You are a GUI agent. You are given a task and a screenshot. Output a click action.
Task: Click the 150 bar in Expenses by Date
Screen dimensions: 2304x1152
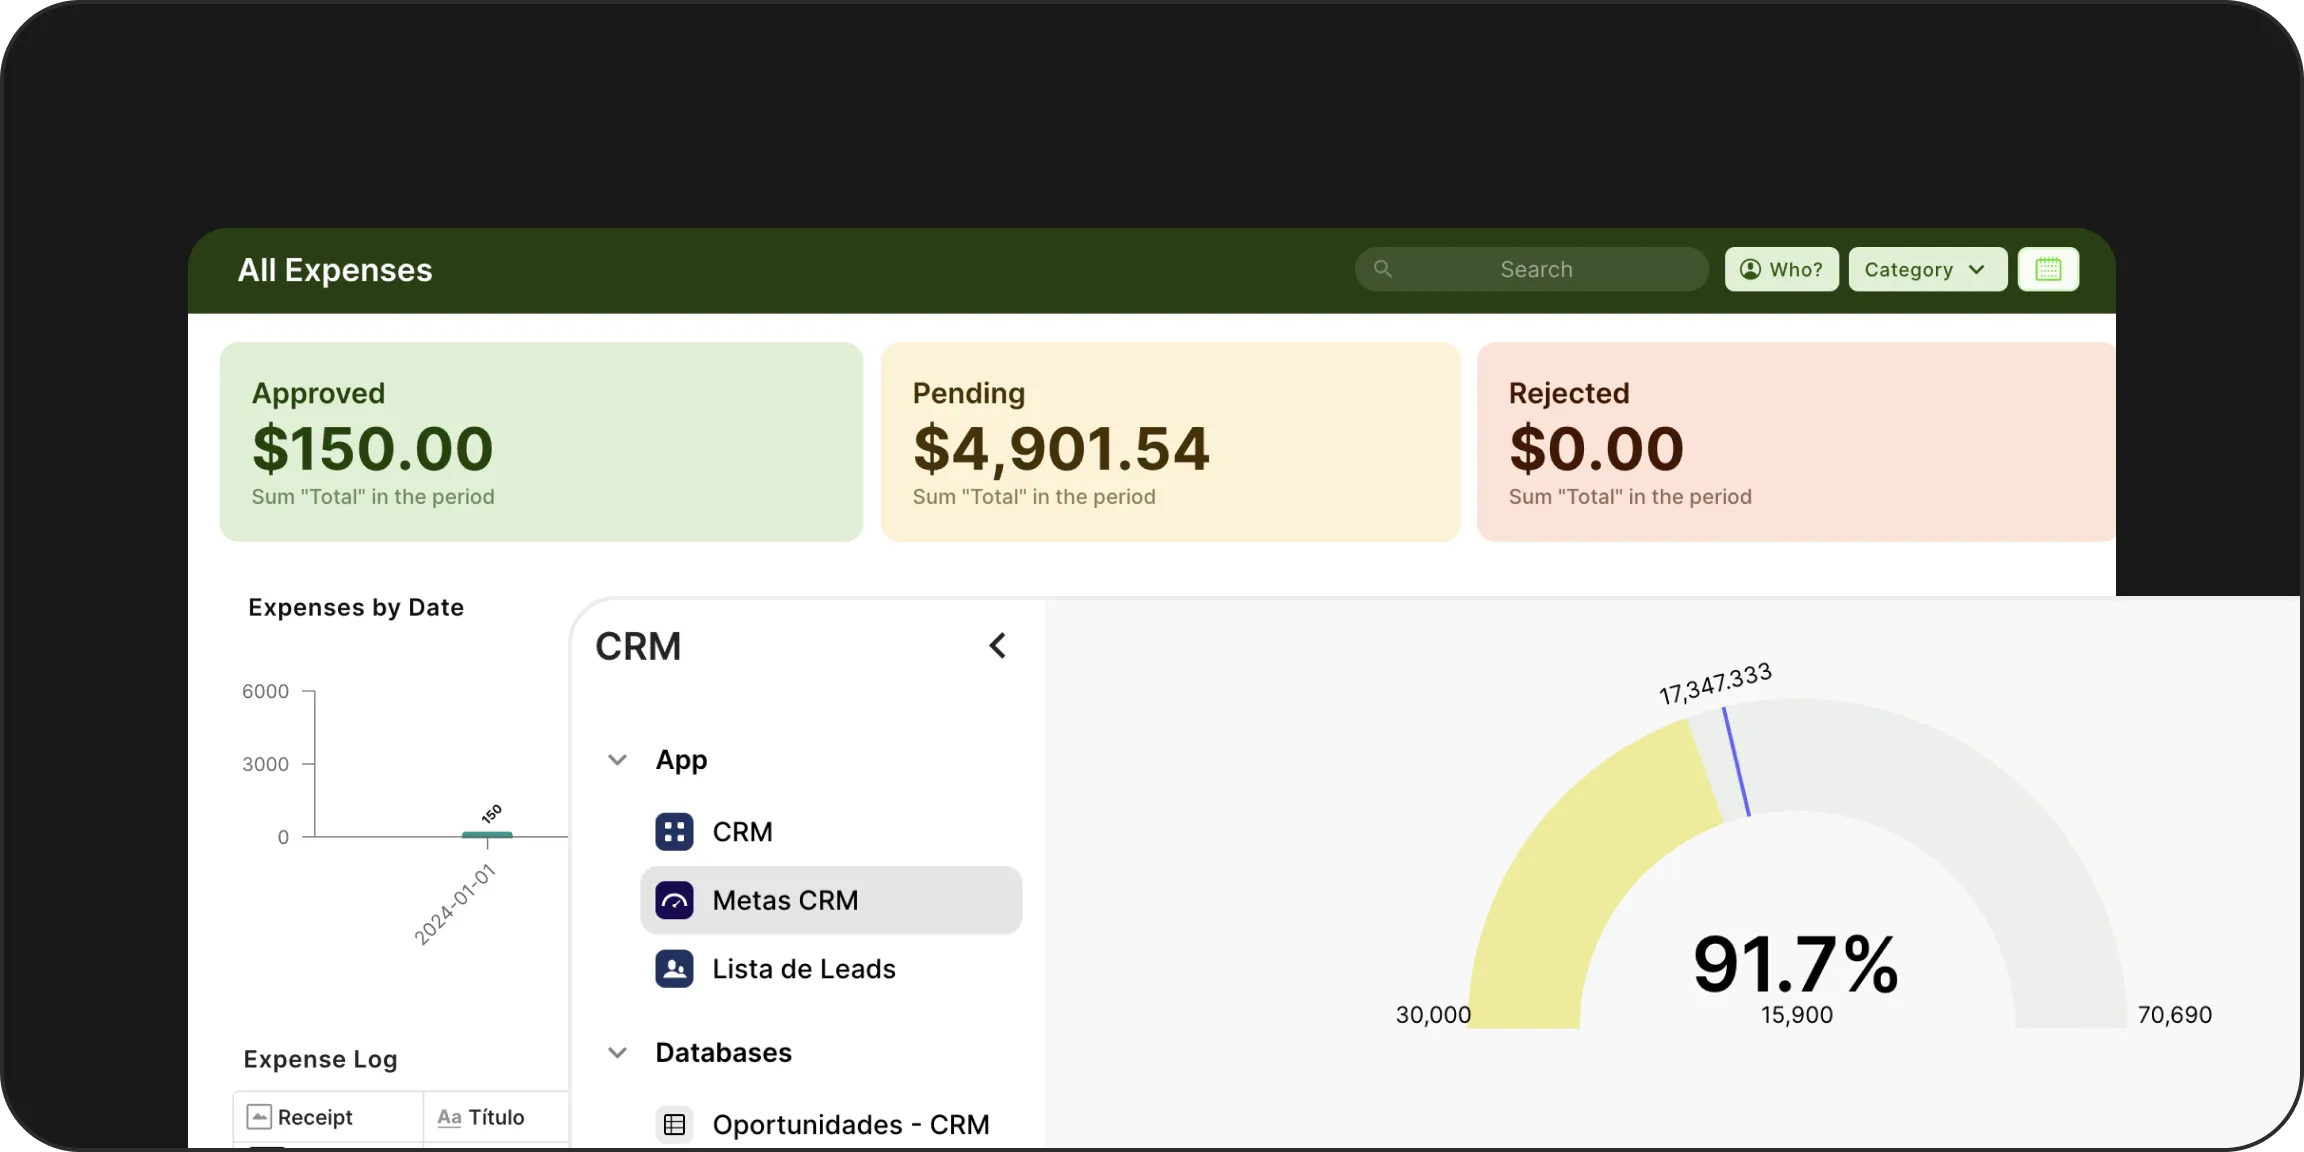487,834
